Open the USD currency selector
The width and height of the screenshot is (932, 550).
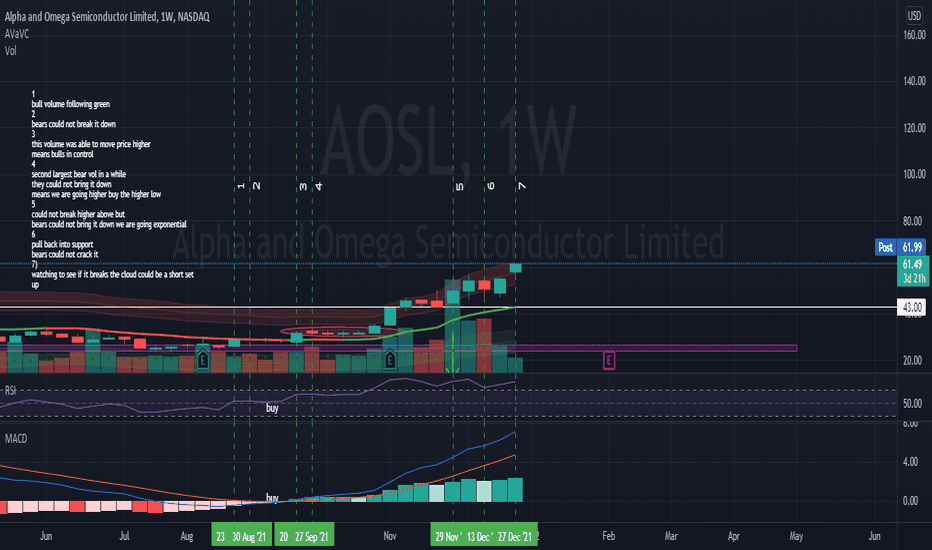pyautogui.click(x=914, y=15)
